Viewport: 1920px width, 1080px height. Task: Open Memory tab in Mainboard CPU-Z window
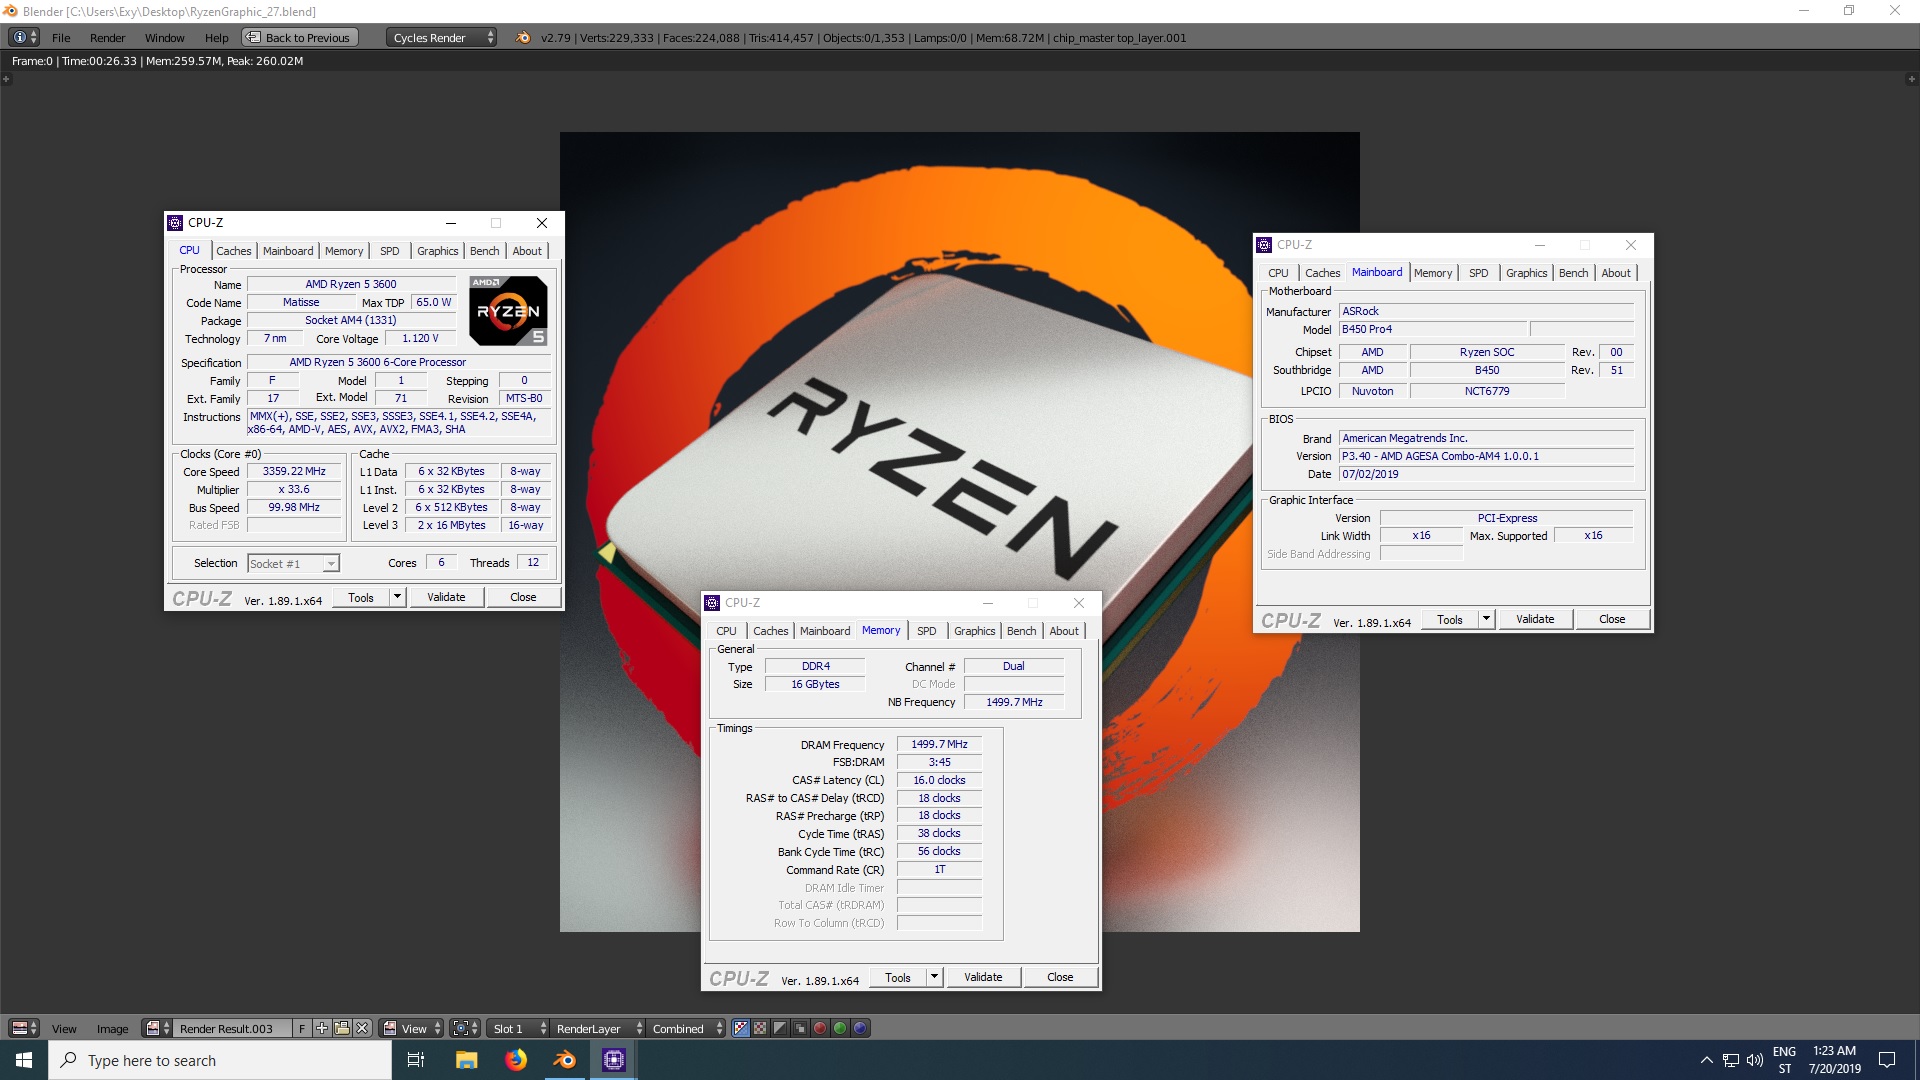pos(1433,273)
